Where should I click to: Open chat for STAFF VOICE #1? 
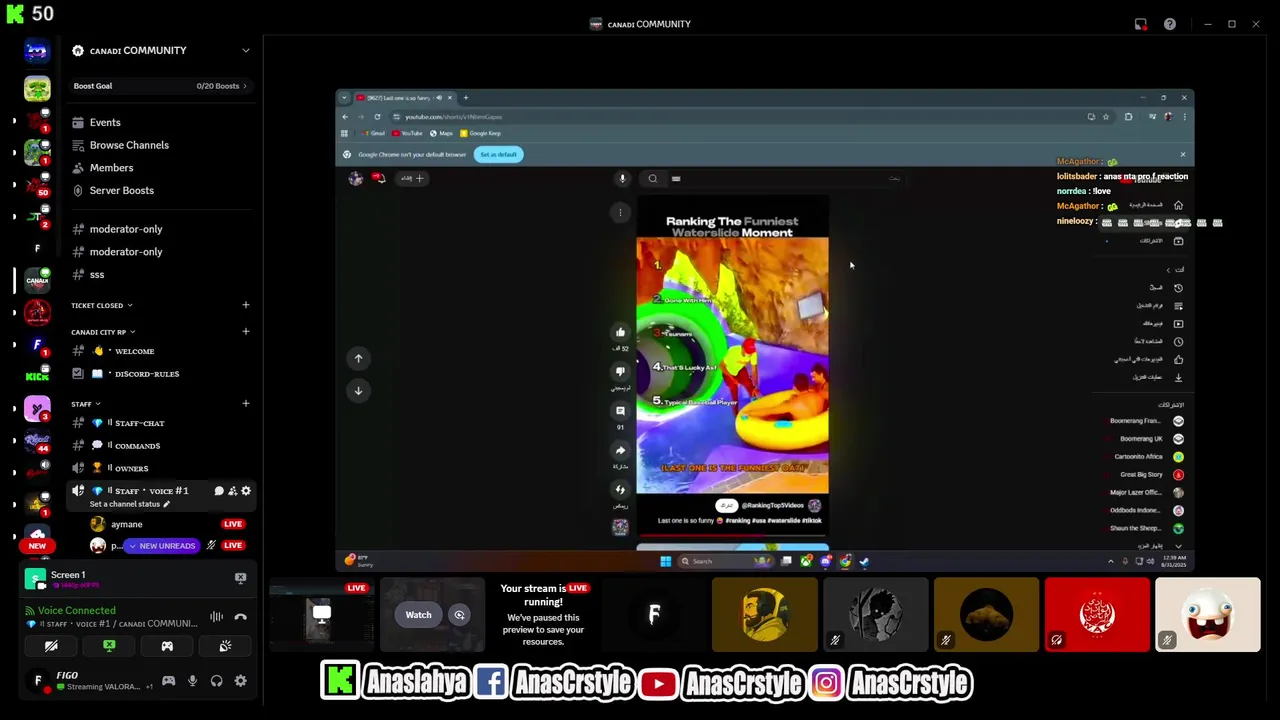coord(219,491)
